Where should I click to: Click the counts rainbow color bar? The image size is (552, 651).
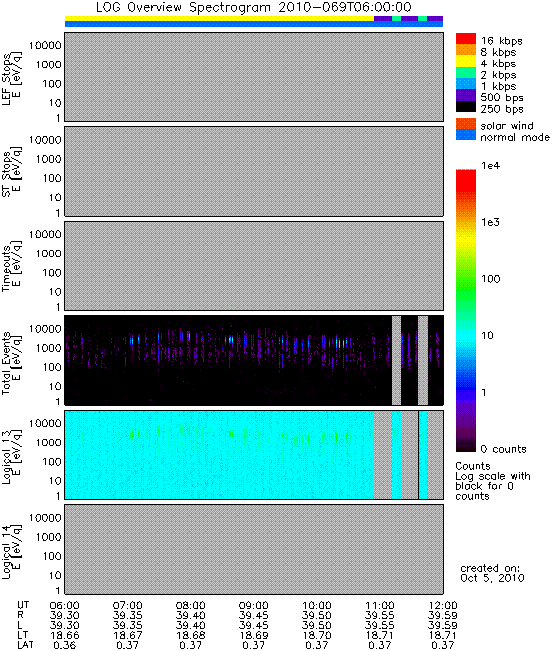click(x=466, y=311)
